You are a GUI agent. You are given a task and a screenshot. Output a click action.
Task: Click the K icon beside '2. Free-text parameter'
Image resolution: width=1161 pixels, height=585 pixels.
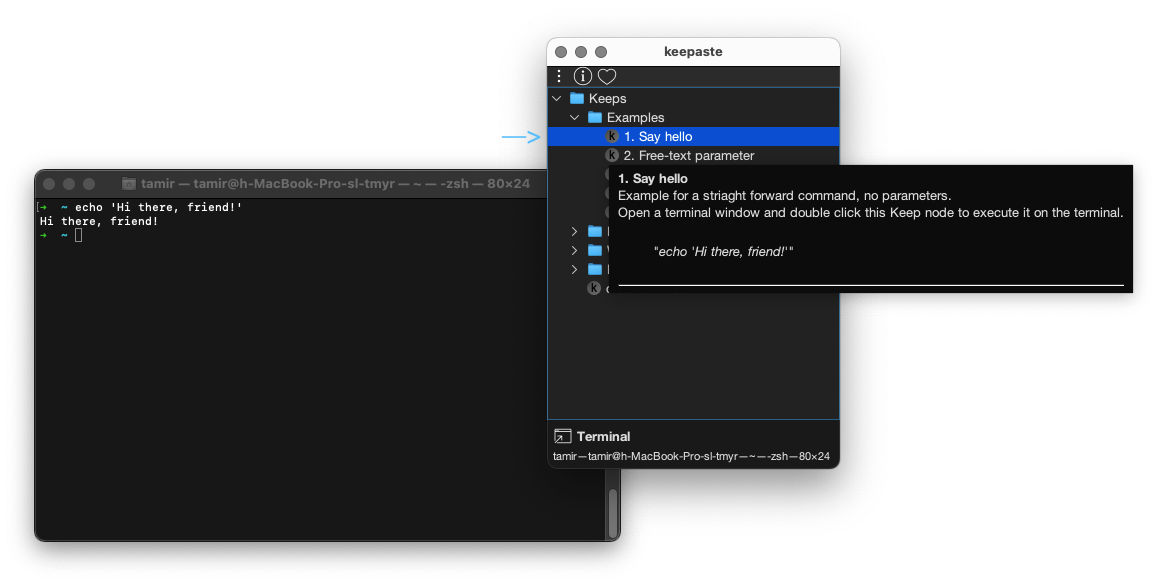[x=612, y=156]
